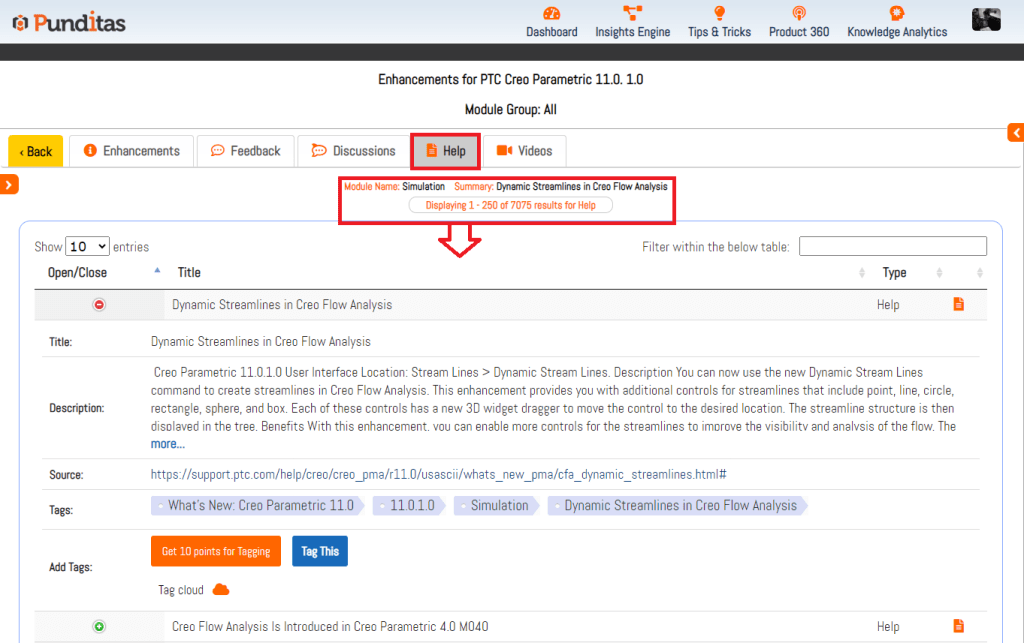Click the yellow Back button
This screenshot has width=1024, height=643.
click(35, 151)
